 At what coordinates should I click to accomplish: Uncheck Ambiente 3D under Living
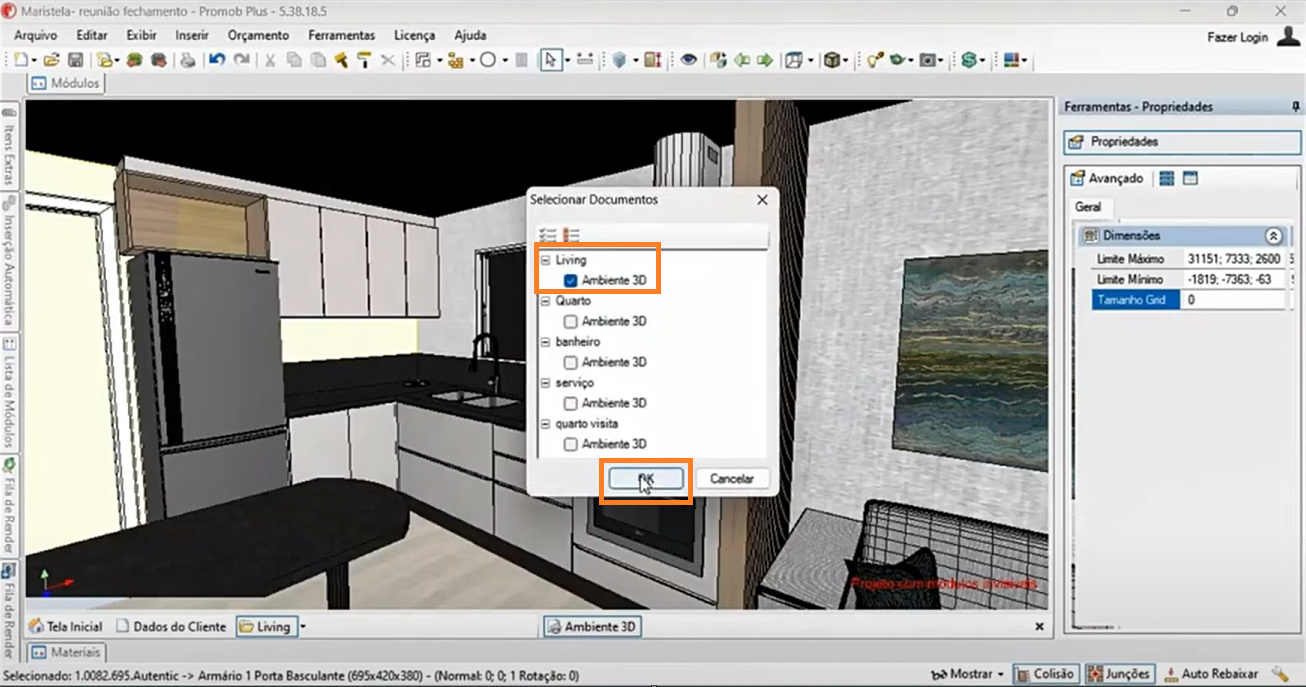(x=570, y=281)
